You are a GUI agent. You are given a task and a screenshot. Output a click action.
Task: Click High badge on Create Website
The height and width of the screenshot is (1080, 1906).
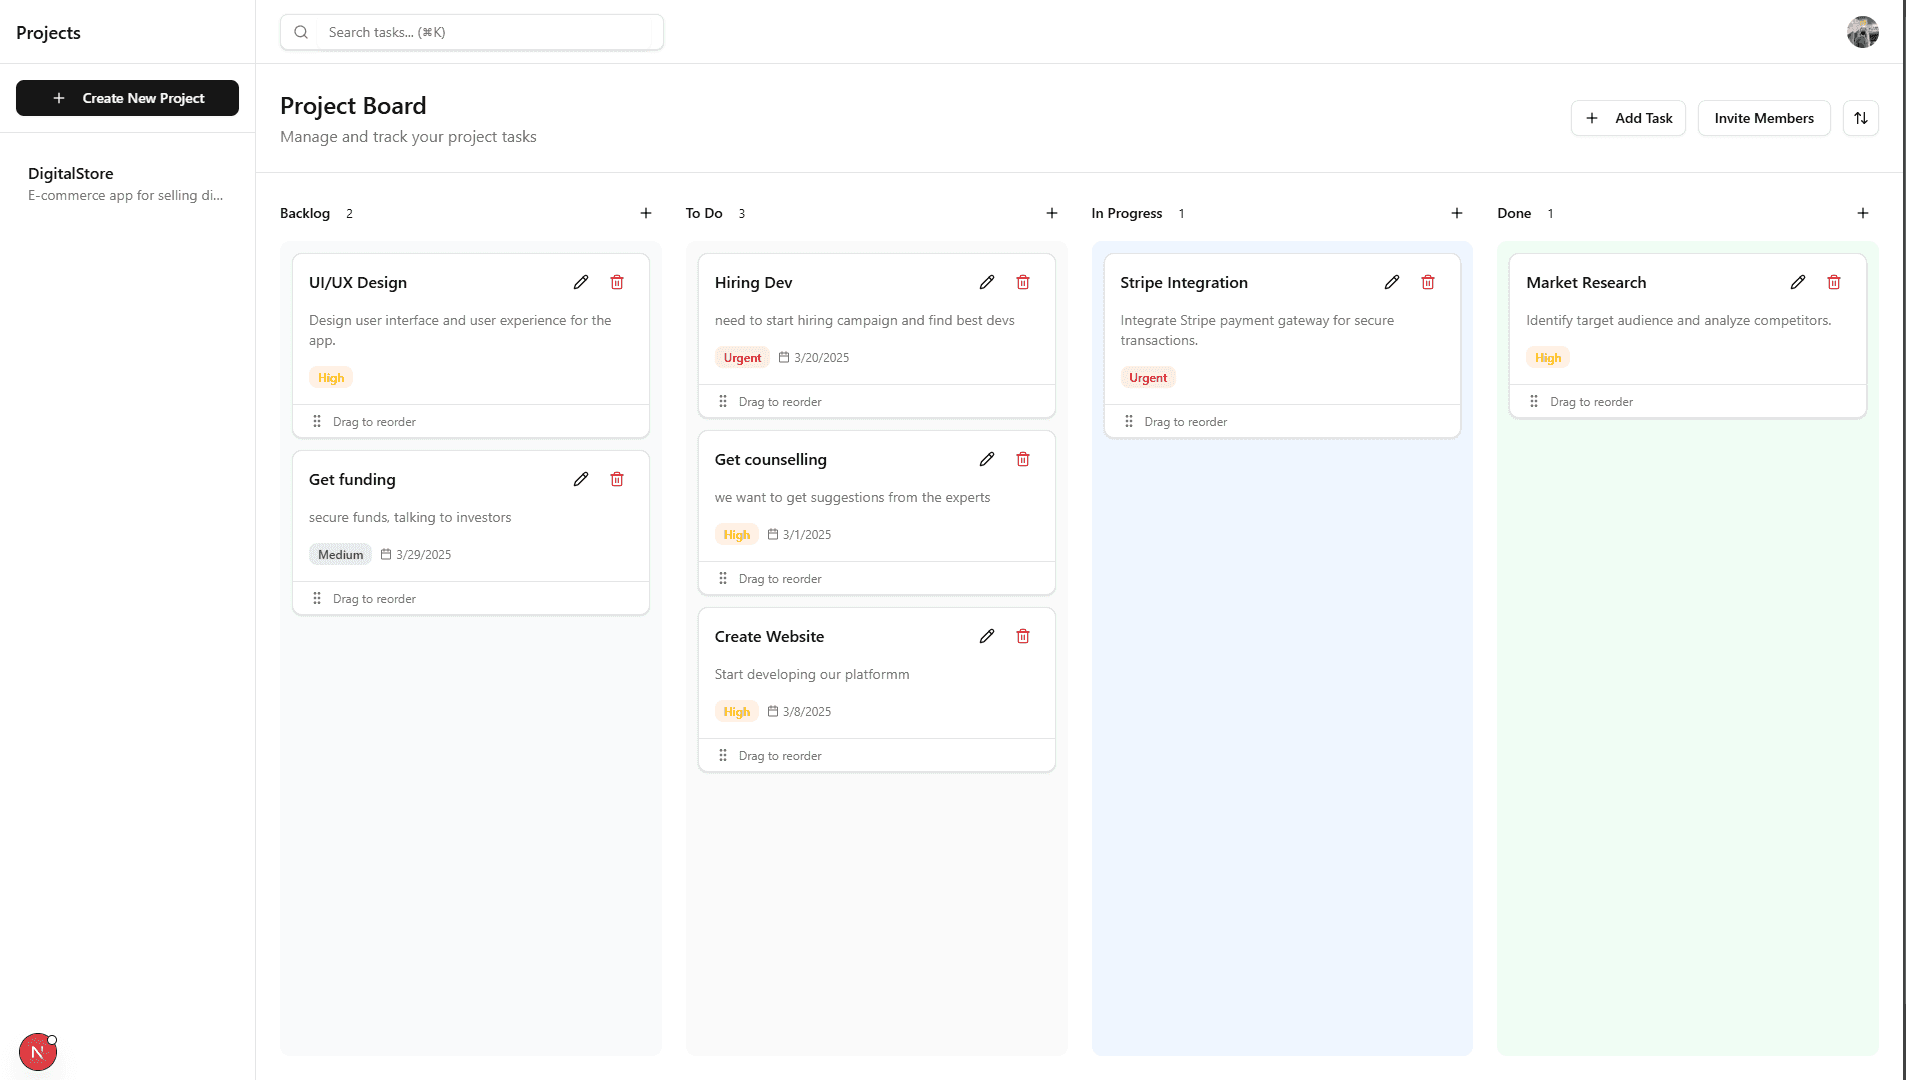point(736,711)
